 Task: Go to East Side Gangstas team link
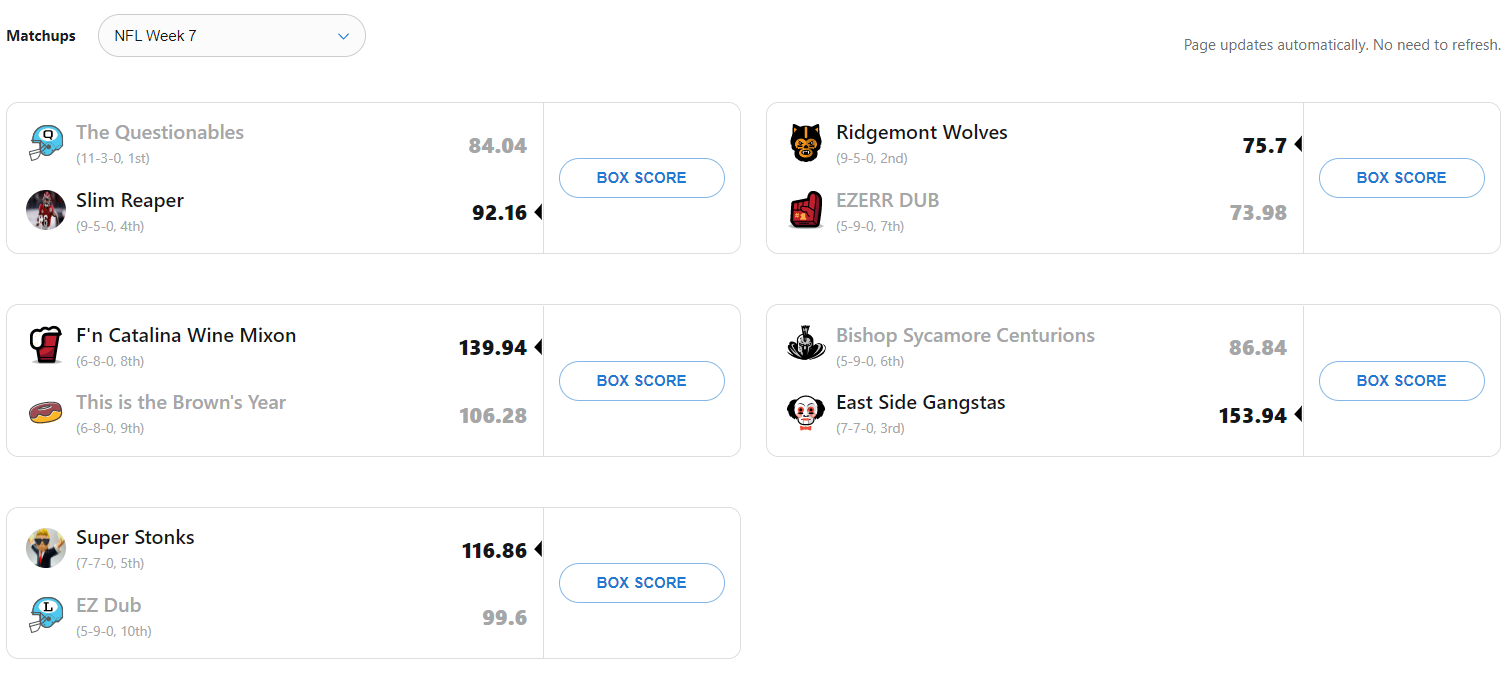click(920, 403)
